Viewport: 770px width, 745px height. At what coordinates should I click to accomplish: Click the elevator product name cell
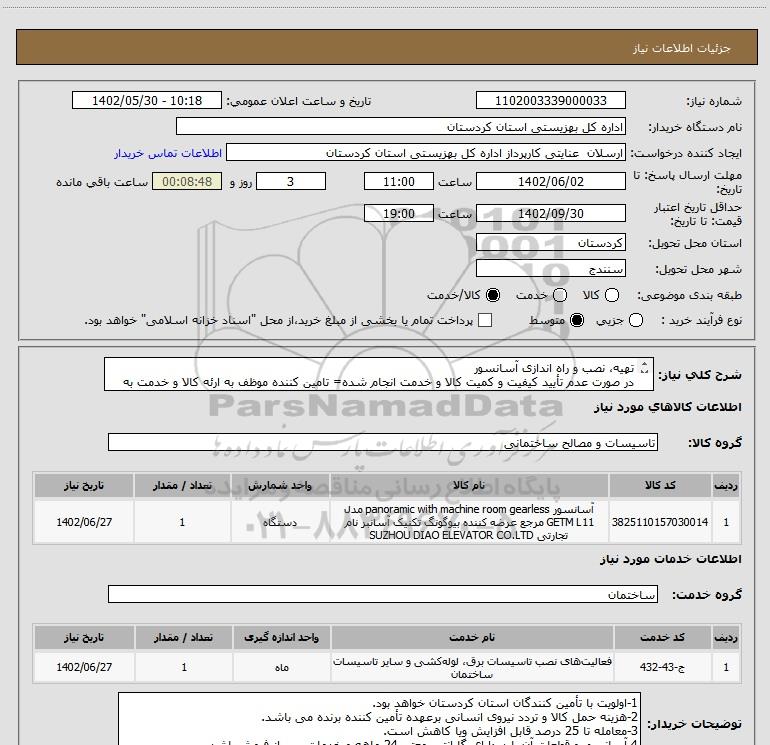(469, 522)
